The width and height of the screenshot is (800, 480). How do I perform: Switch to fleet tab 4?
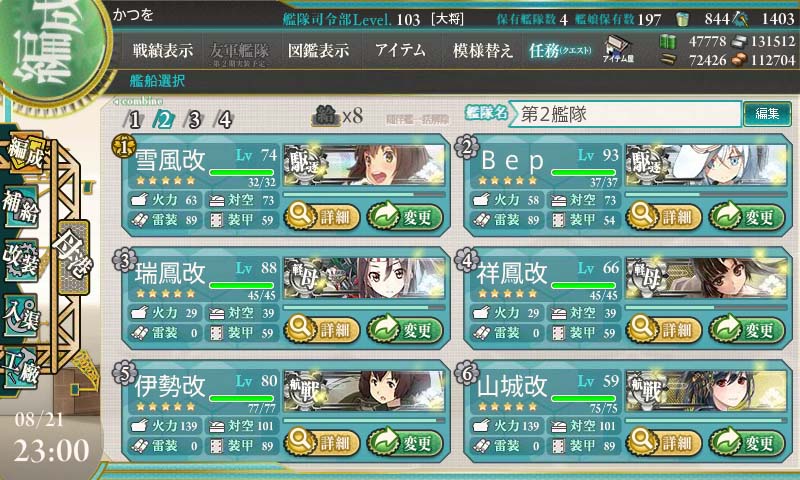tap(224, 120)
